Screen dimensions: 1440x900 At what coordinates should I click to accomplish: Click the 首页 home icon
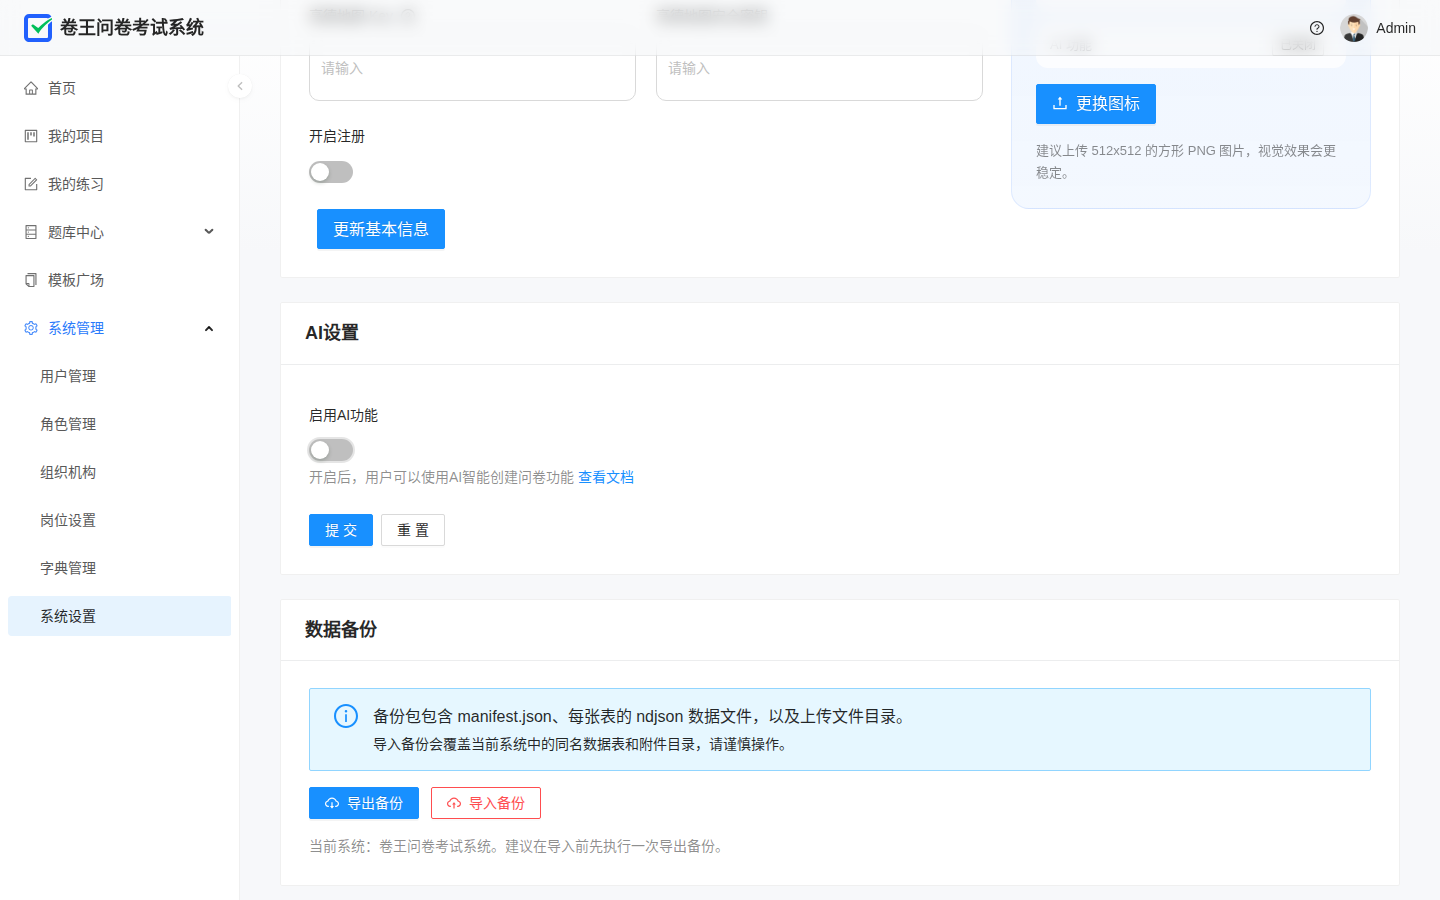tap(31, 88)
